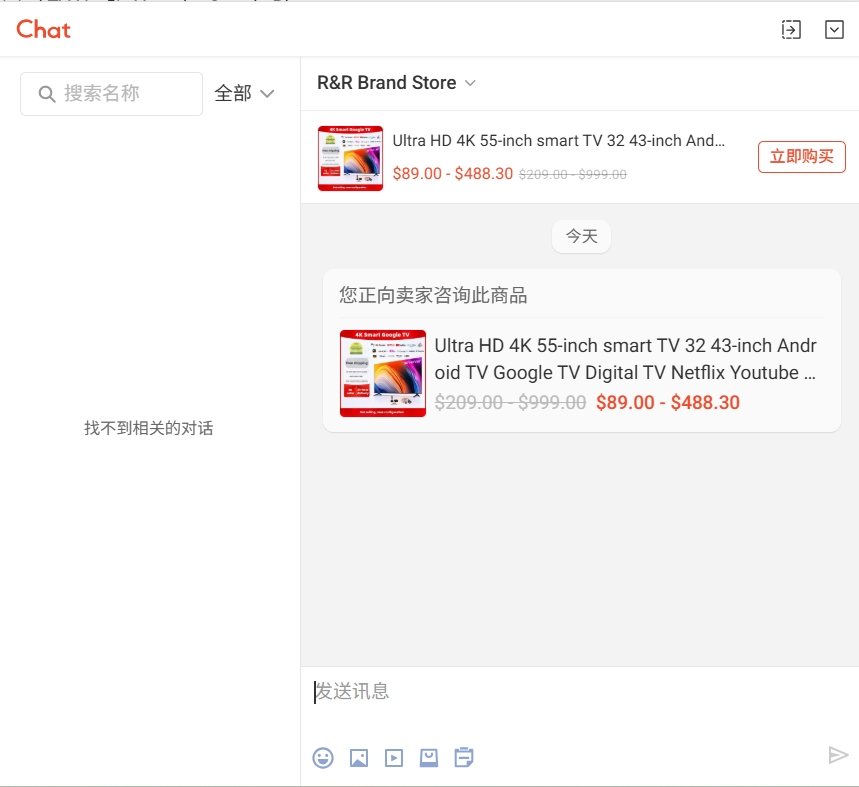Click the header price $89.00 - $488.30
The width and height of the screenshot is (859, 787).
pyautogui.click(x=453, y=174)
